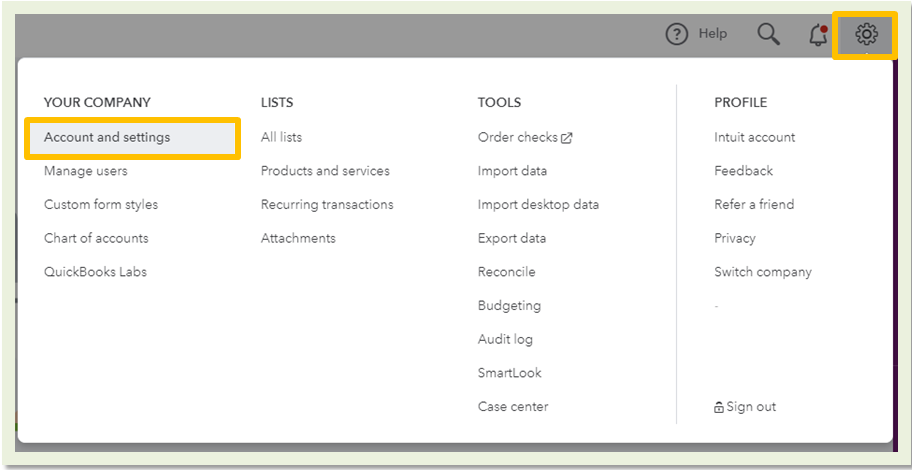Choose Switch company
This screenshot has width=912, height=470.
click(x=763, y=272)
